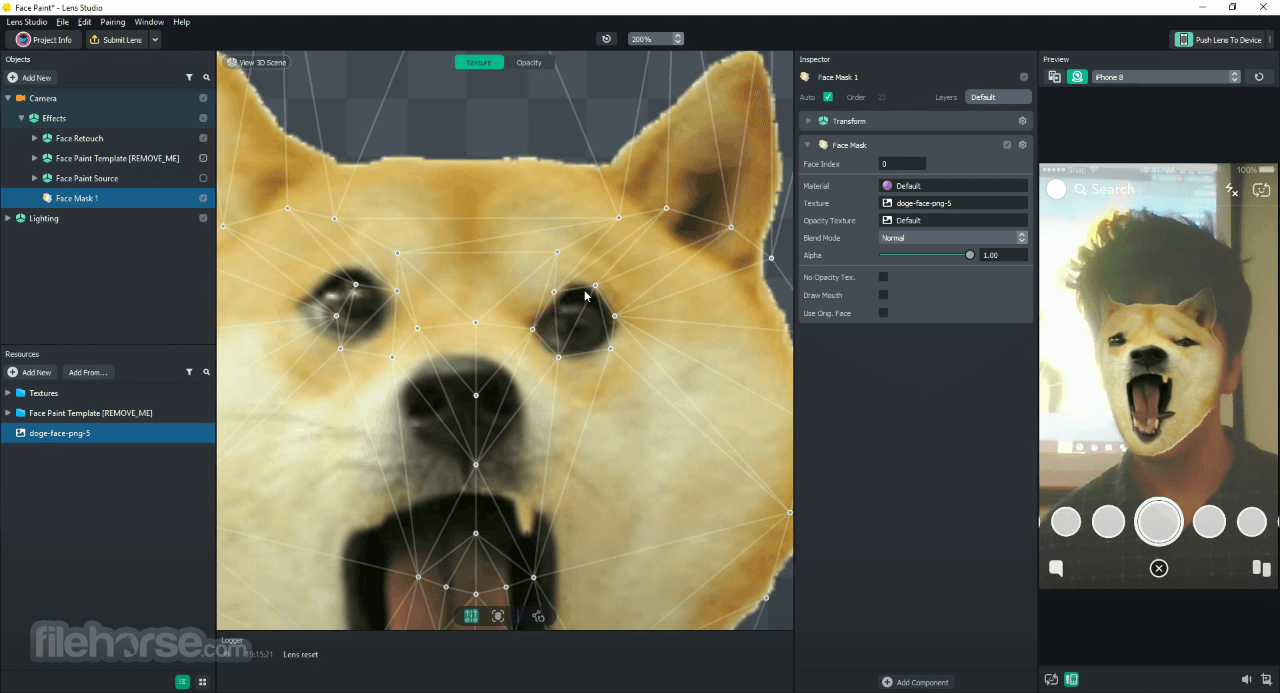Select Face Mask 1 in Objects tree

tap(108, 198)
